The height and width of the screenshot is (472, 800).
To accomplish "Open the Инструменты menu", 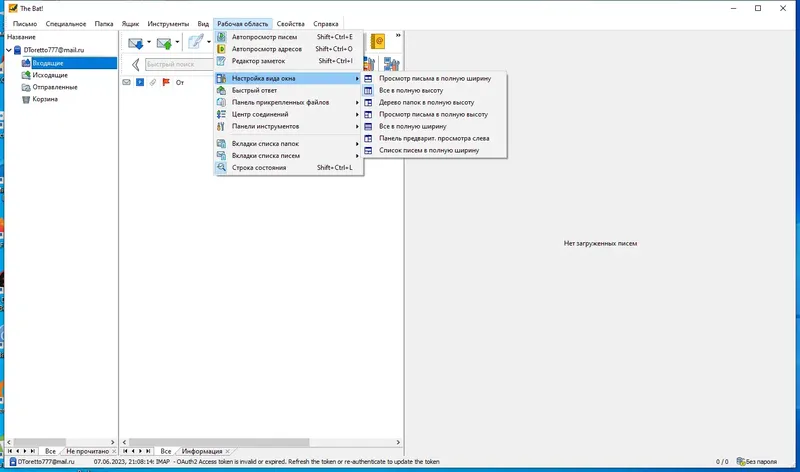I will pyautogui.click(x=168, y=24).
